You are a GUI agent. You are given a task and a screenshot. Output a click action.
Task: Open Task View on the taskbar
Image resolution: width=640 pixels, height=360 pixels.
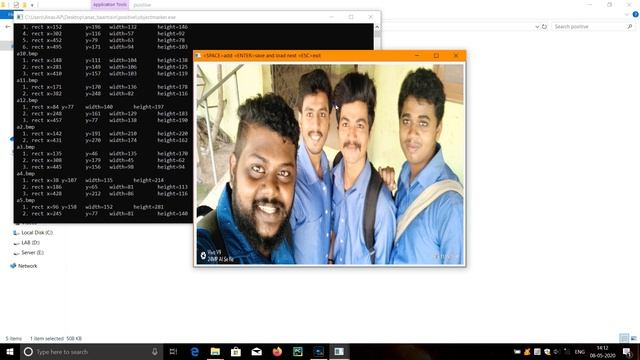tap(173, 351)
